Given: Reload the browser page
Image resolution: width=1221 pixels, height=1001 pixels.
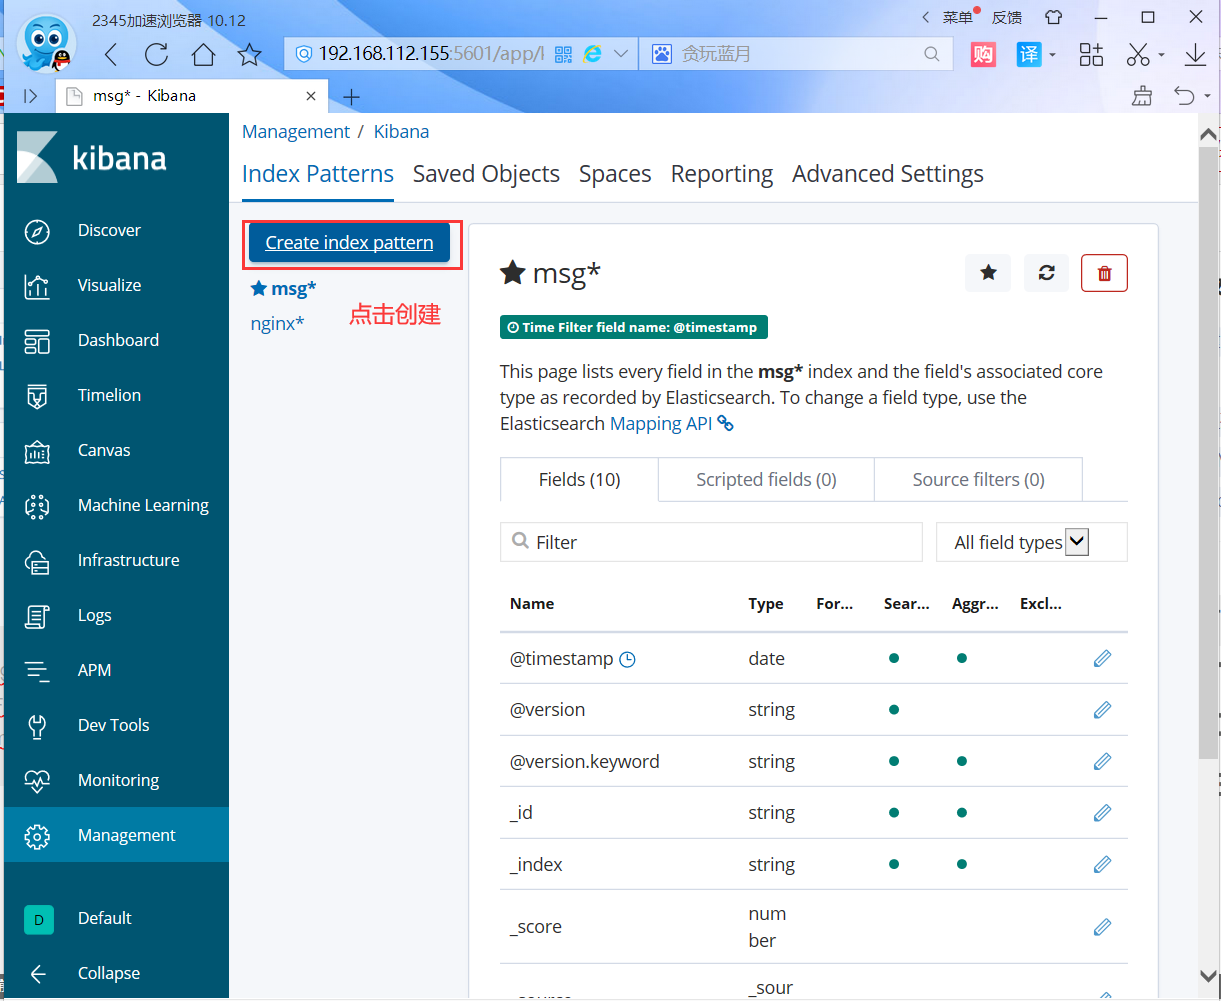Looking at the screenshot, I should [156, 54].
